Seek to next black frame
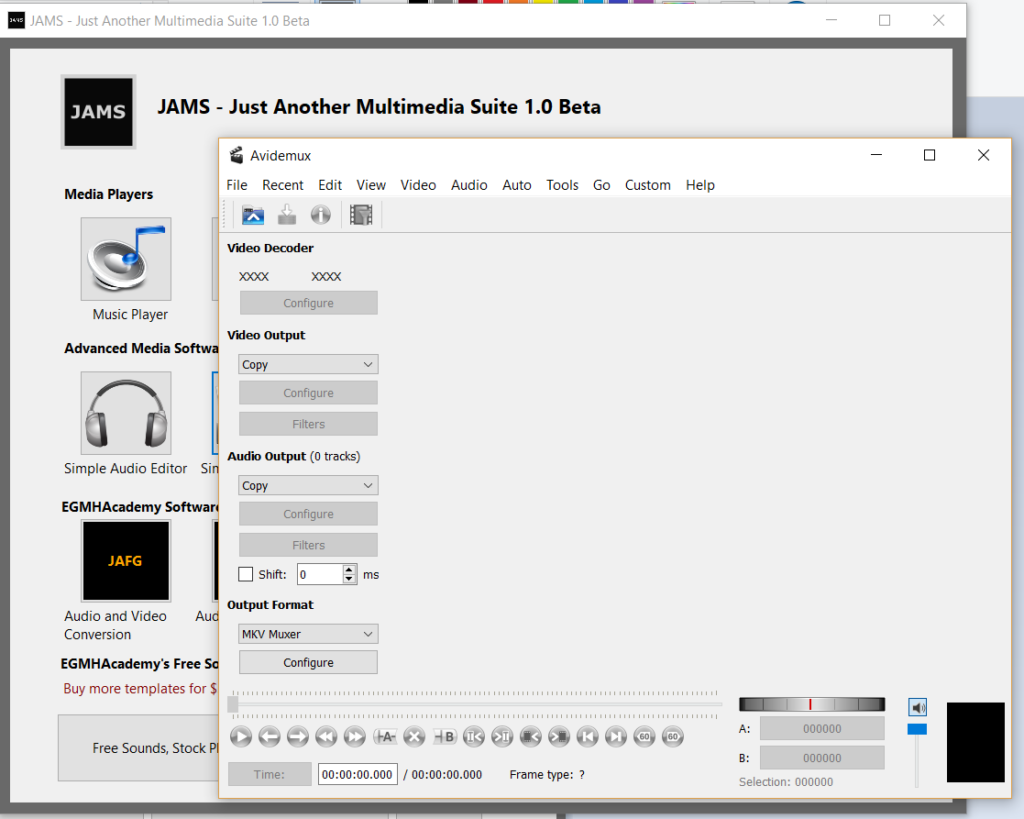Screen dimensions: 1024x819 click(x=559, y=737)
